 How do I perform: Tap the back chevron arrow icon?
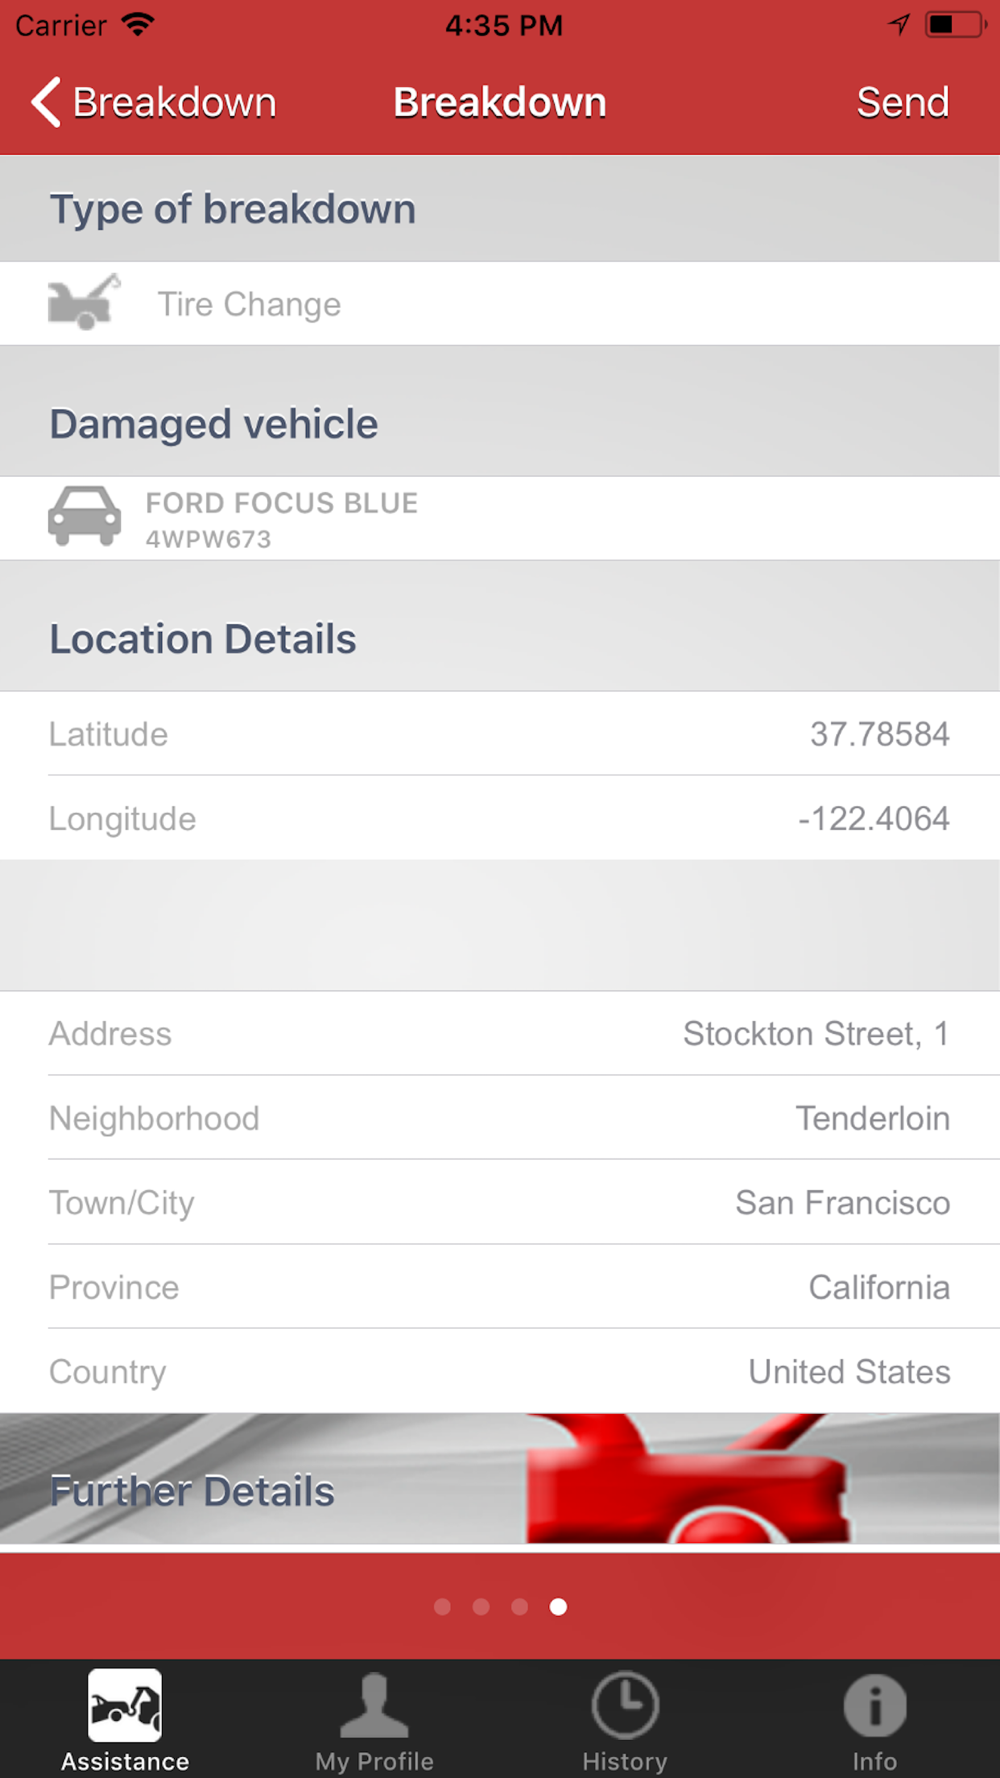click(46, 102)
